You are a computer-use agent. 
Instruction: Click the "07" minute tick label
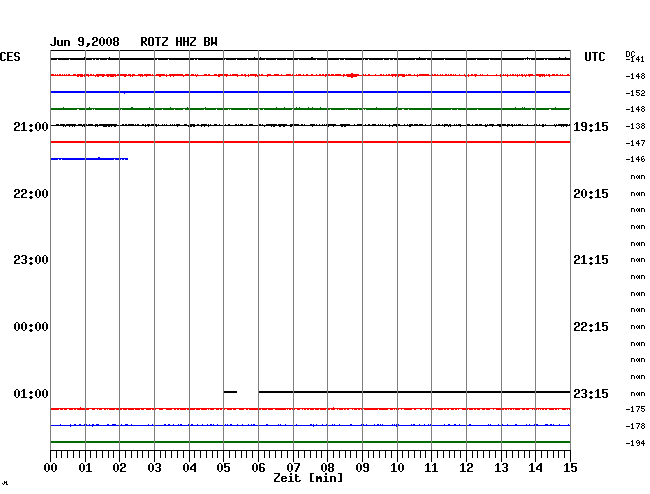click(293, 468)
